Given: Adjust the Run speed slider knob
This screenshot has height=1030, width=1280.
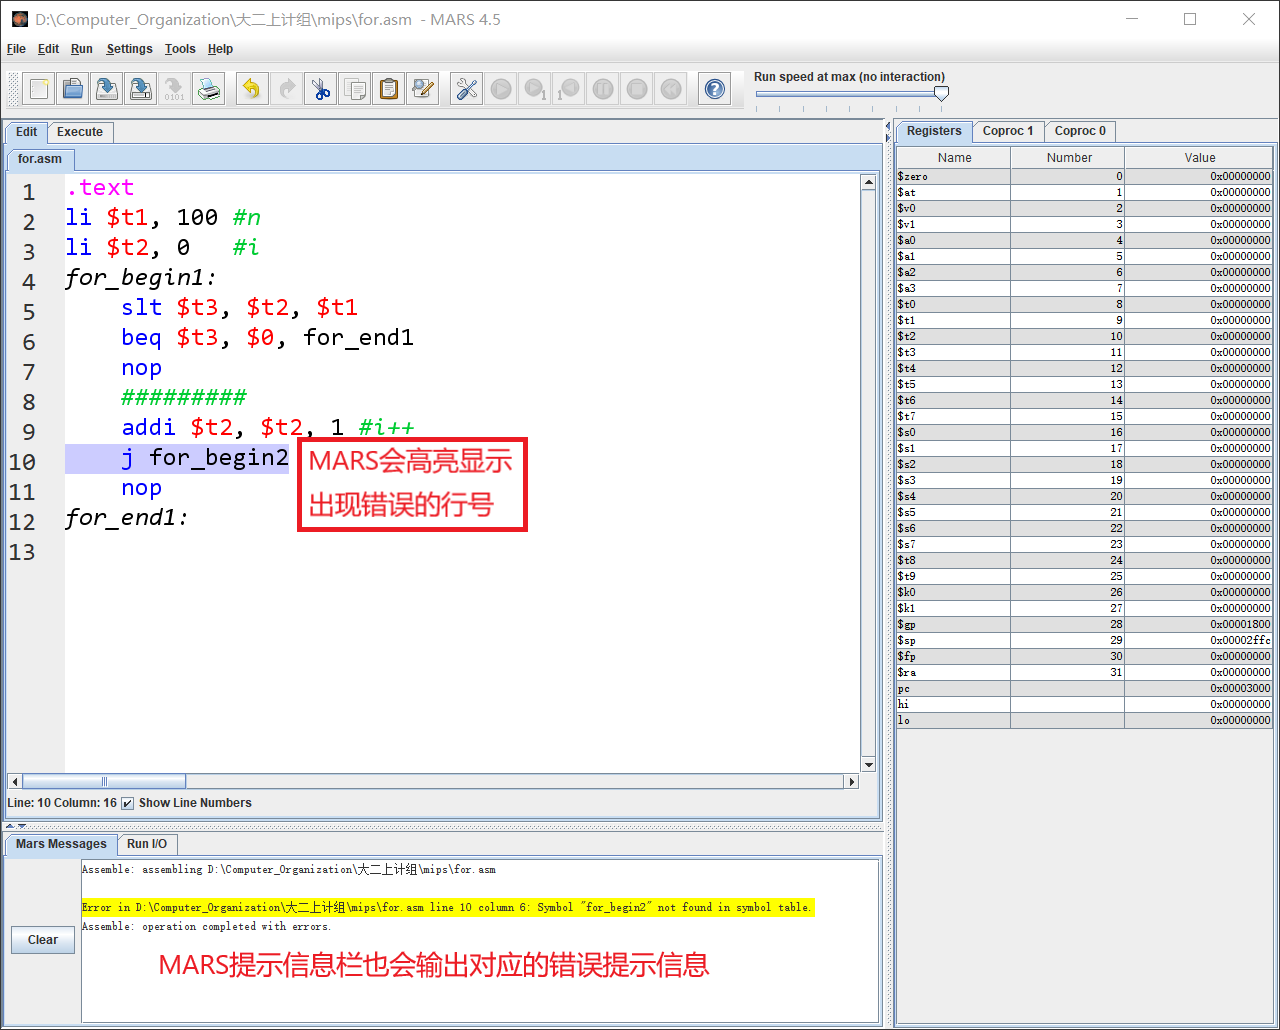Looking at the screenshot, I should tap(941, 93).
